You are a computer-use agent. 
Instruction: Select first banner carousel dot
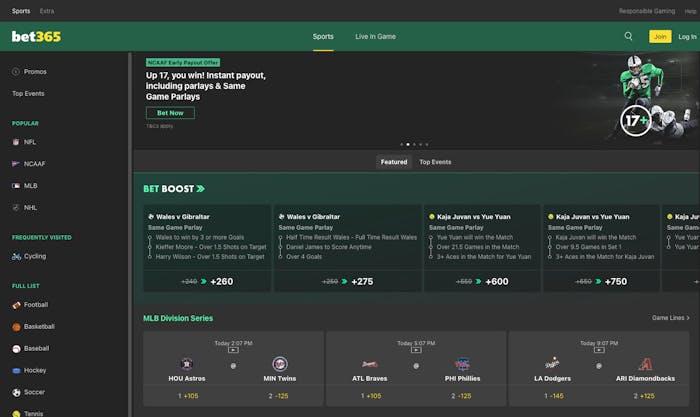401,144
